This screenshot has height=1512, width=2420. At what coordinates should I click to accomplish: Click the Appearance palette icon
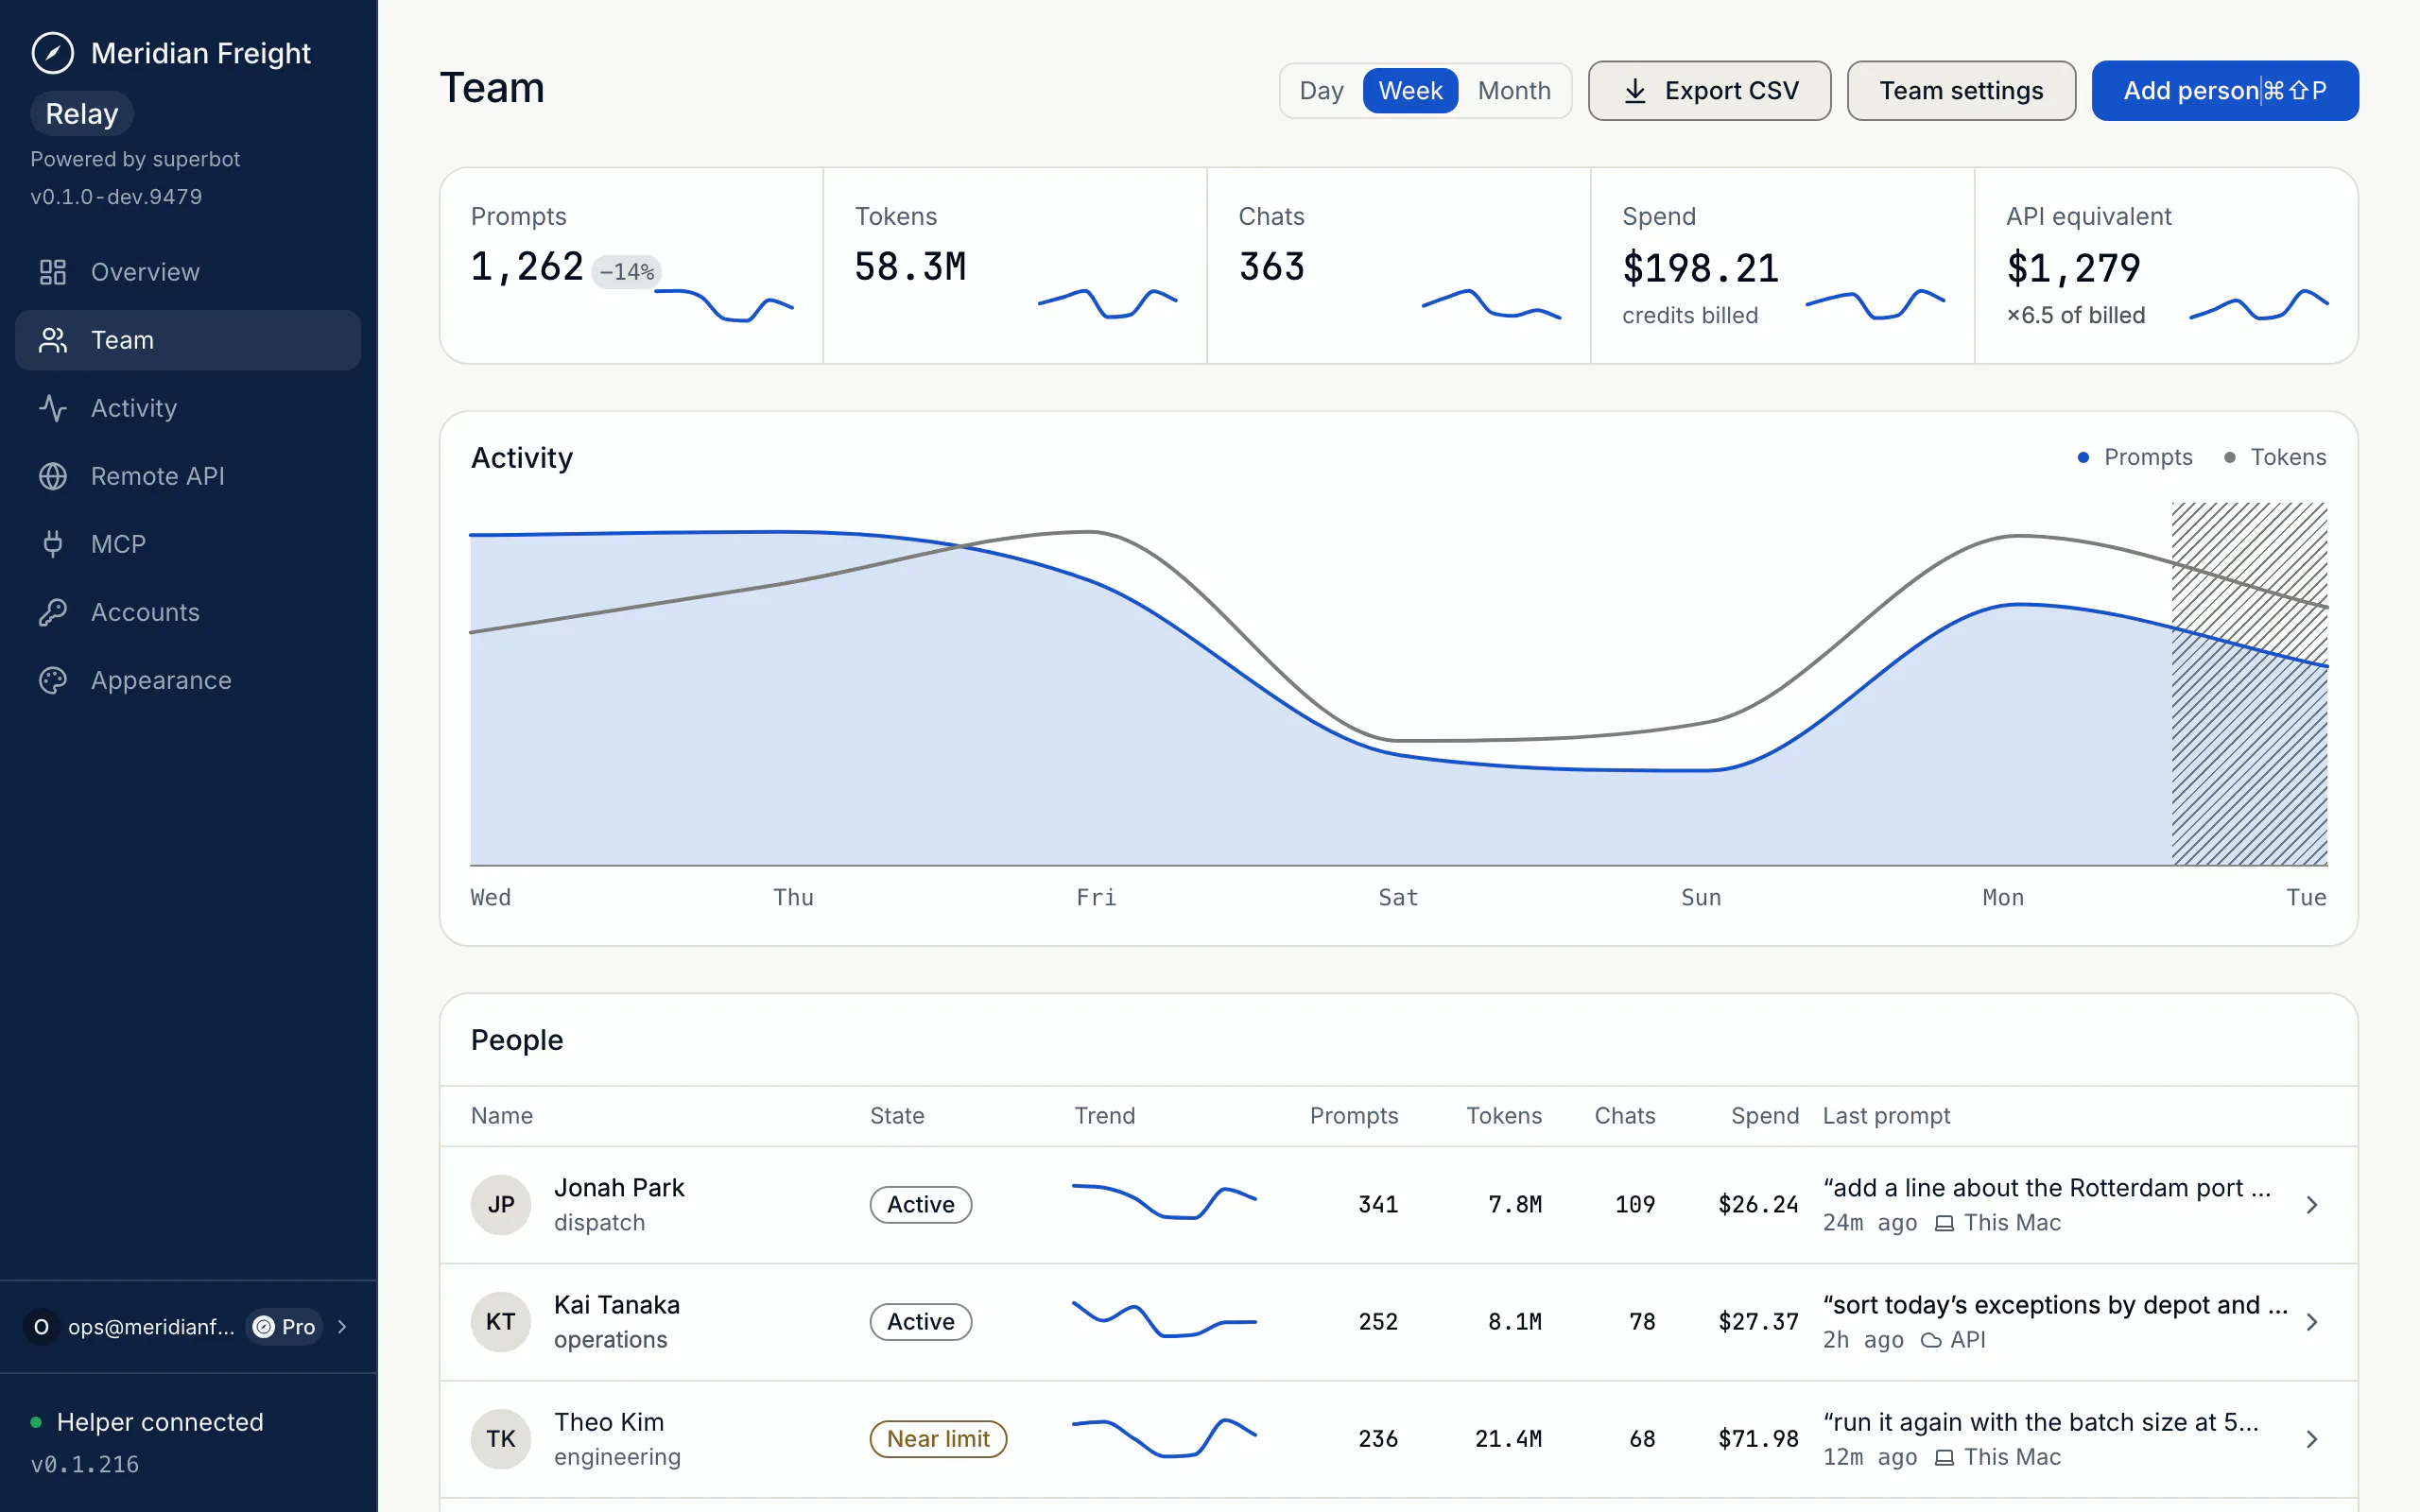[53, 680]
